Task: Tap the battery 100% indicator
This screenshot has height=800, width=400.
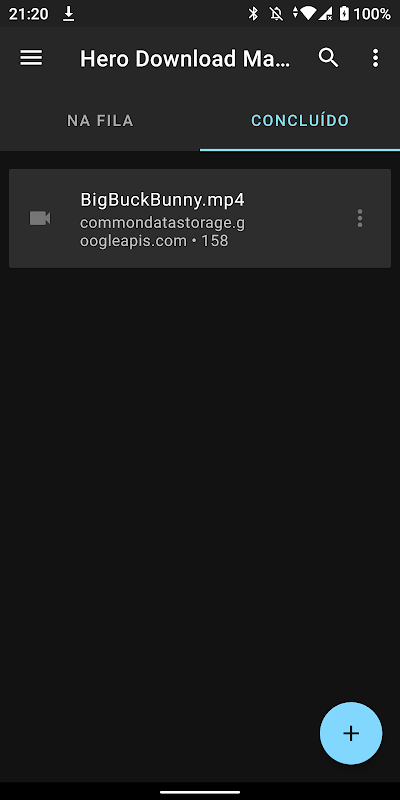Action: point(365,14)
